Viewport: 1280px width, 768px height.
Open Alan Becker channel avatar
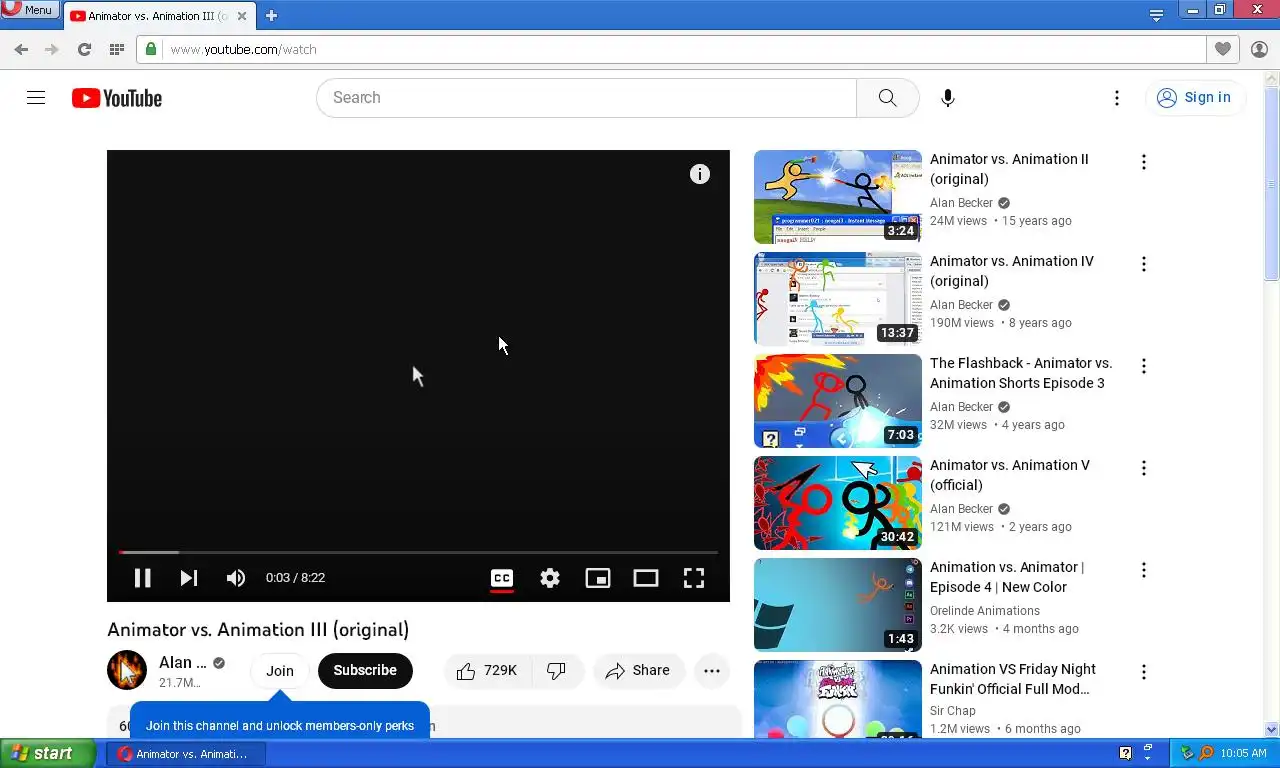(127, 670)
